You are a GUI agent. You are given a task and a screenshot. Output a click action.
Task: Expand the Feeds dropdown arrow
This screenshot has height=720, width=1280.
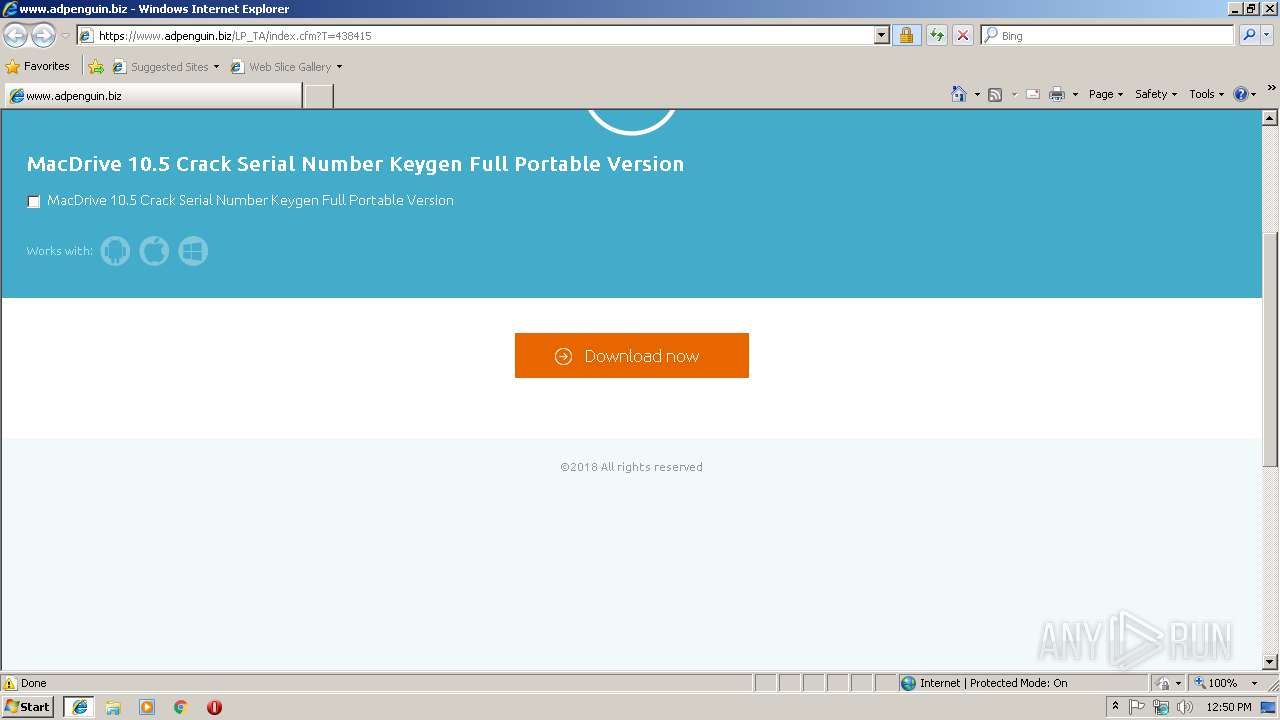coord(1014,94)
